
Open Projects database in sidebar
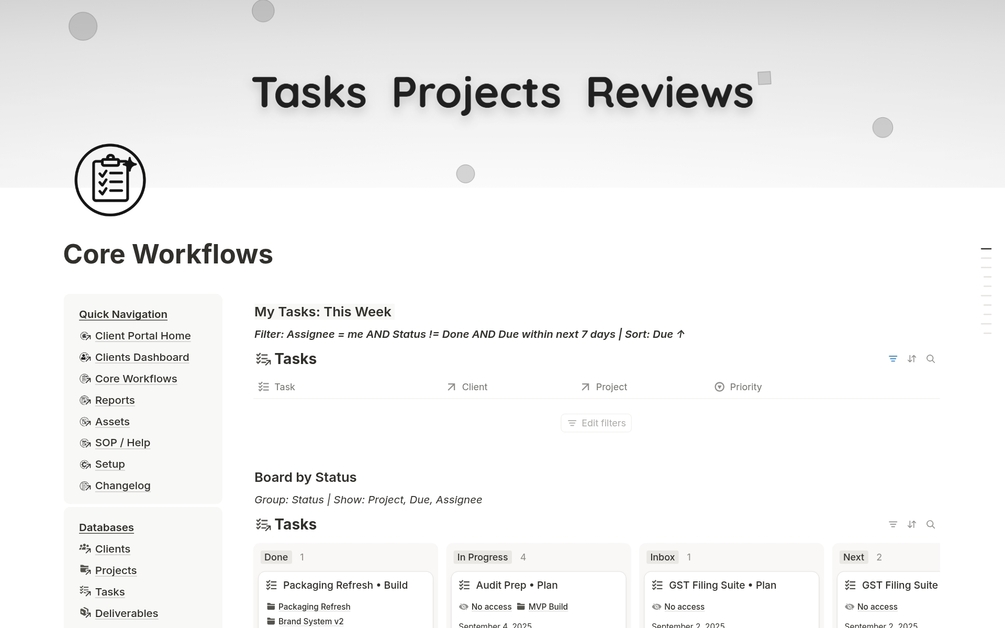(115, 570)
